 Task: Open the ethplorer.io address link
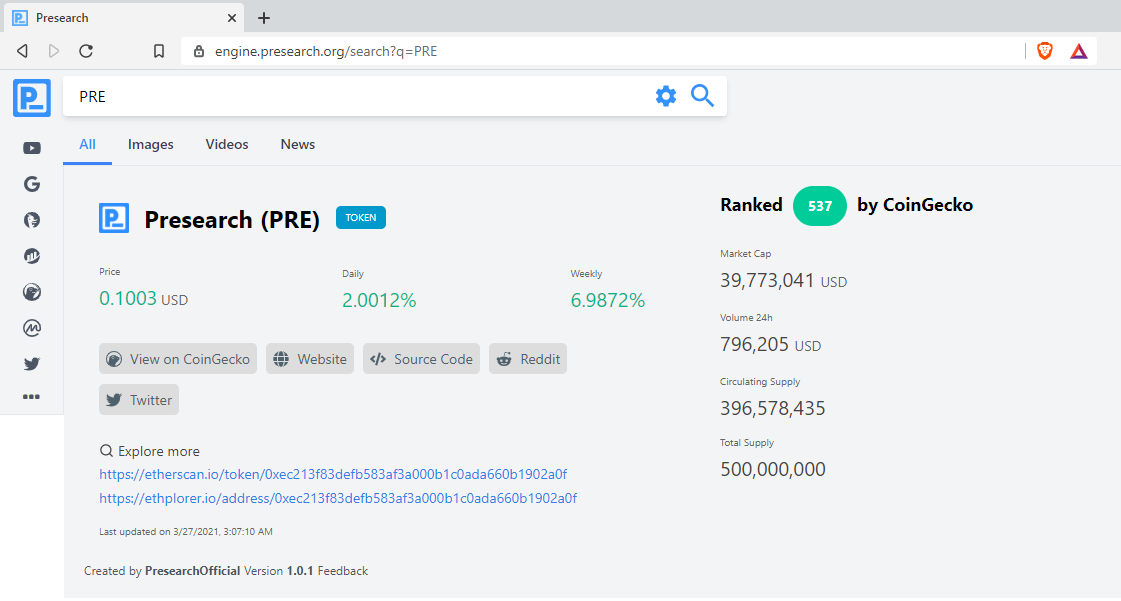338,498
